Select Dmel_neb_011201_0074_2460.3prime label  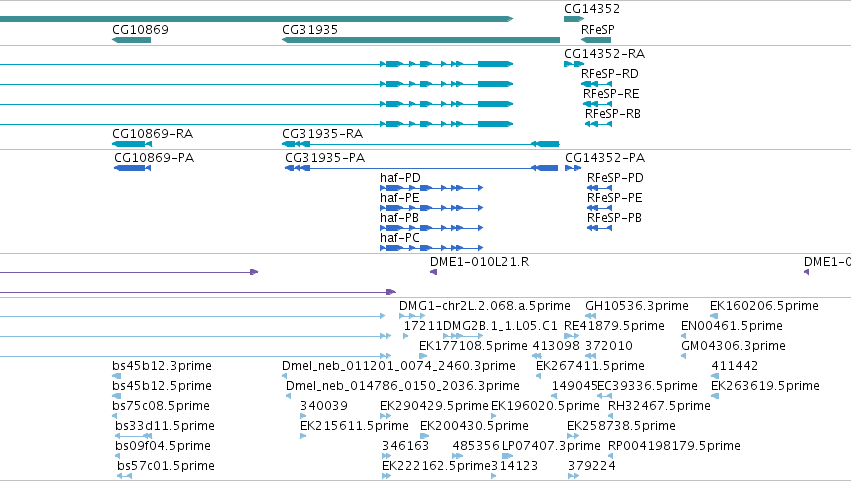coord(399,366)
